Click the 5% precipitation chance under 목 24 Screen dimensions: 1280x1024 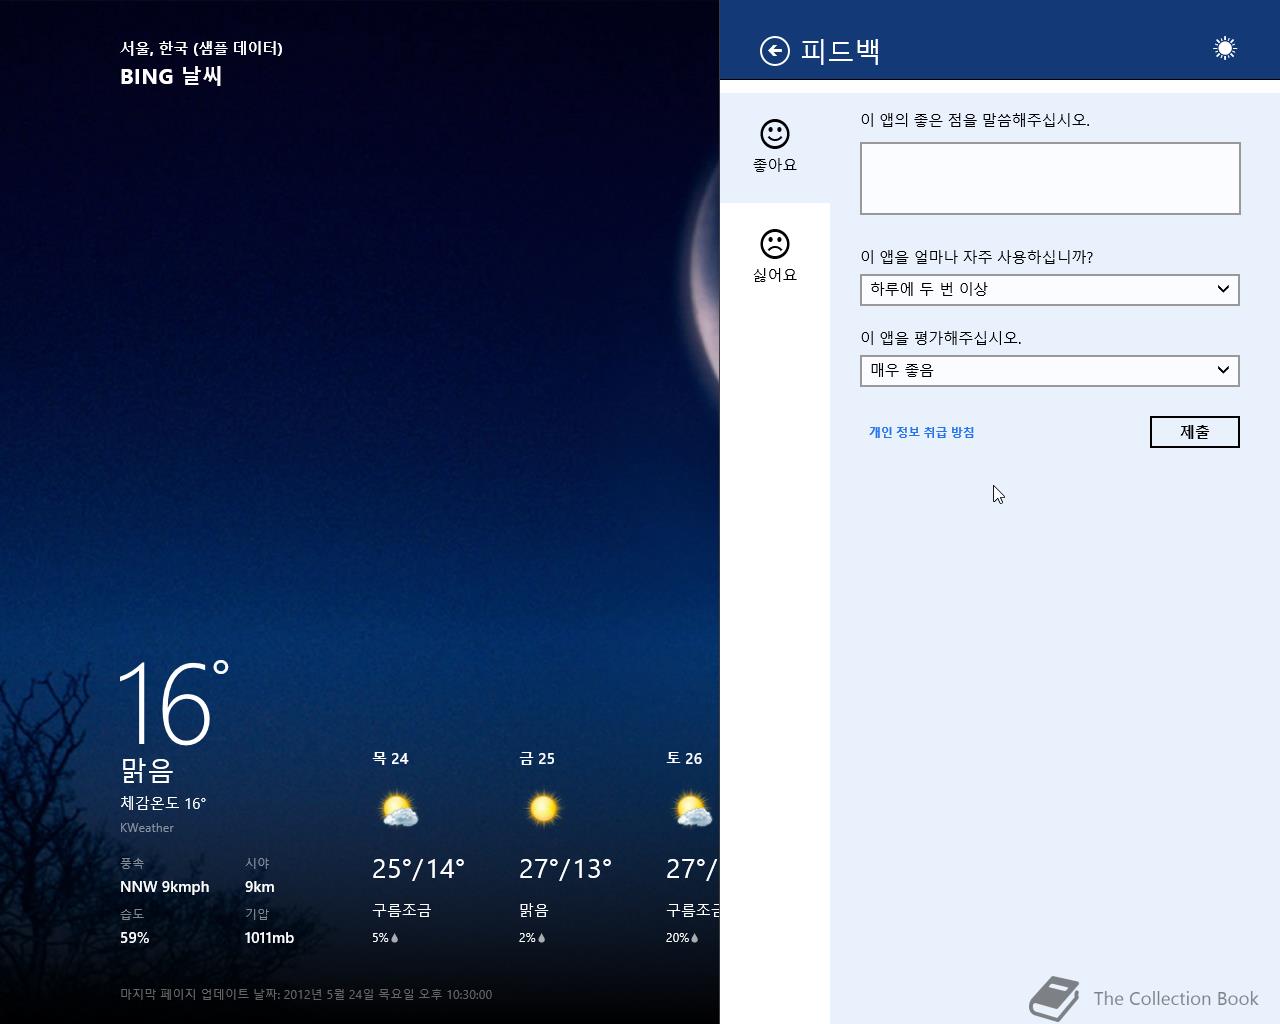[385, 938]
